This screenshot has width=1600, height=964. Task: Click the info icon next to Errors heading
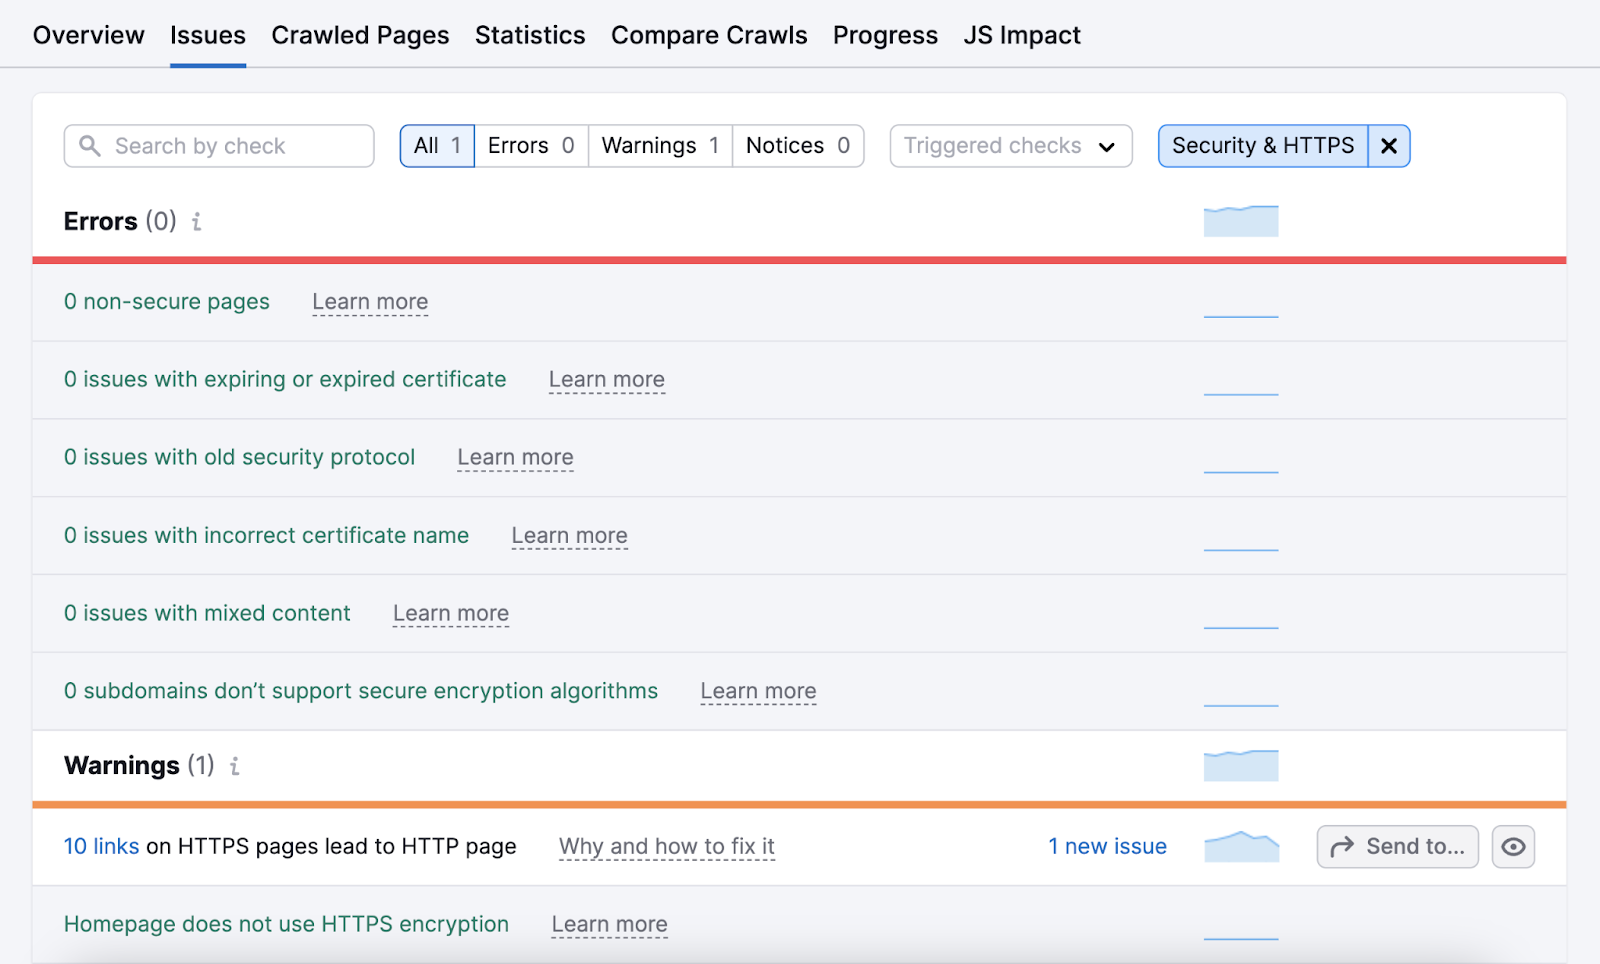[x=197, y=222]
